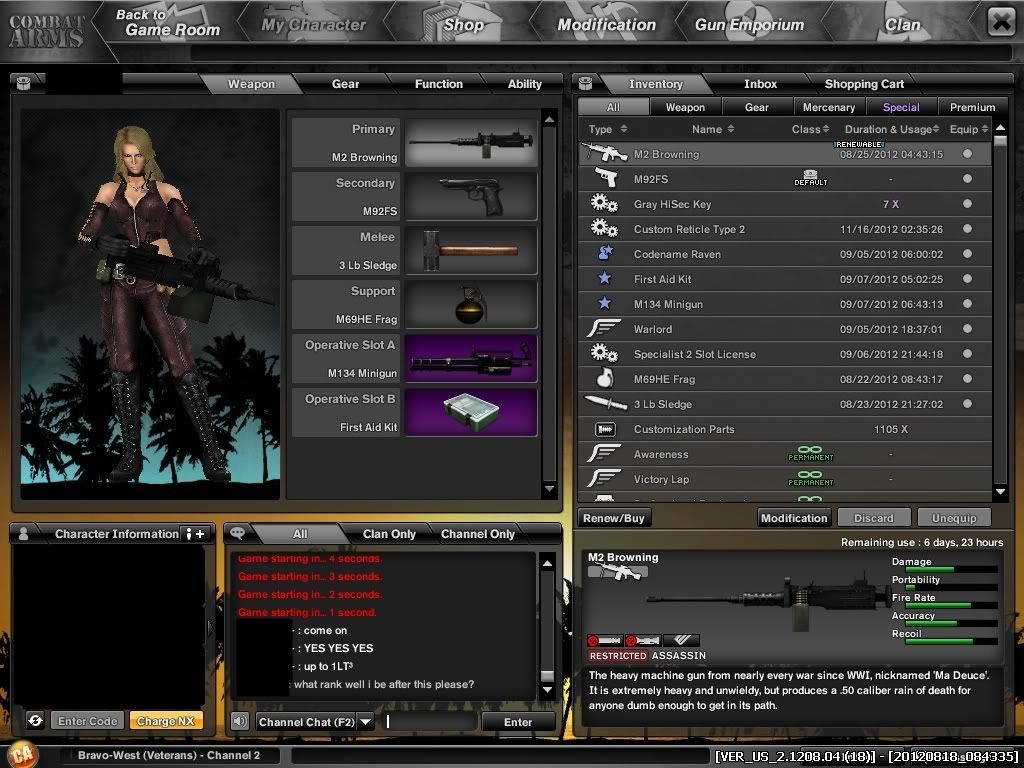Screen dimensions: 1024x768
Task: Click the chat message input field
Action: pyautogui.click(x=430, y=721)
